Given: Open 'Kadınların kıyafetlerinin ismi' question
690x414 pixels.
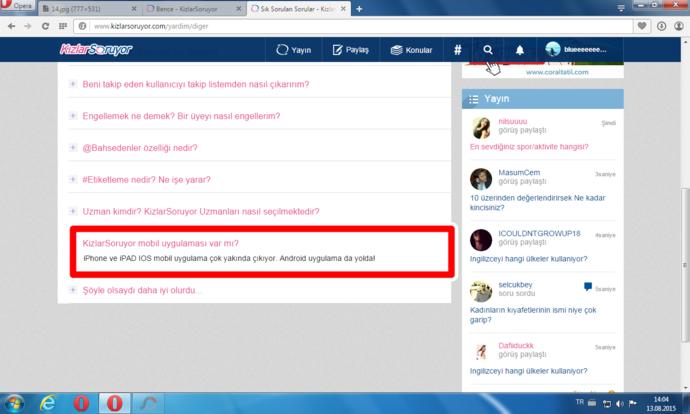Looking at the screenshot, I should [533, 315].
